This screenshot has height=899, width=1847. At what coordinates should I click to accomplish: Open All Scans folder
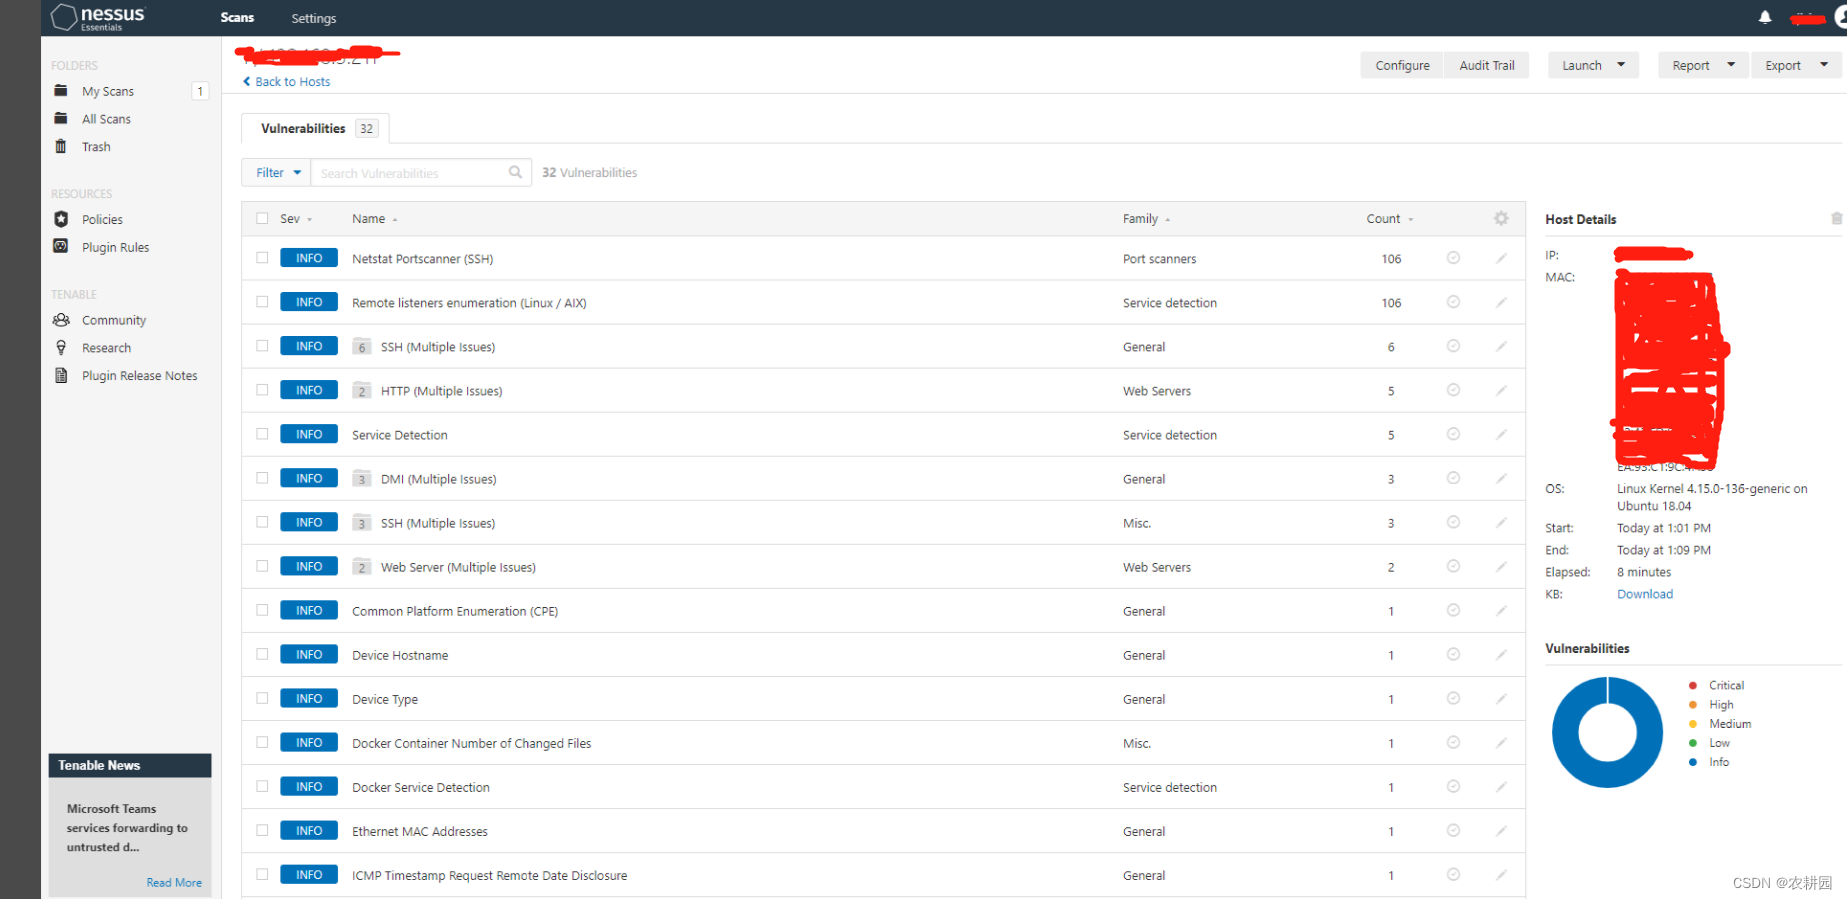point(106,119)
